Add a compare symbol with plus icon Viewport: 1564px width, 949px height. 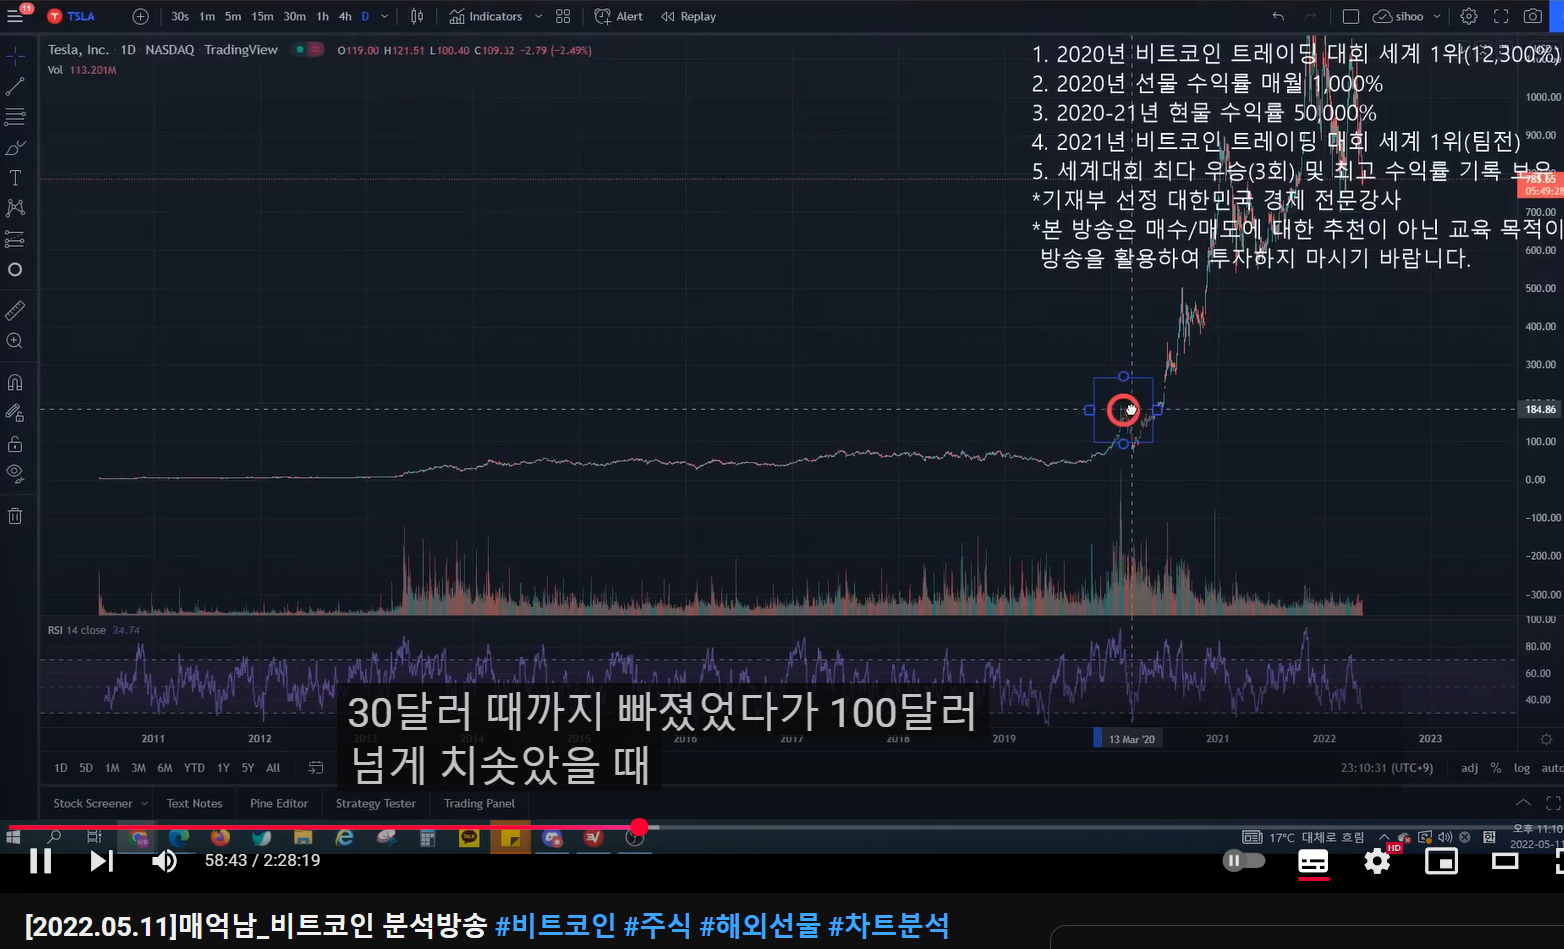(140, 16)
